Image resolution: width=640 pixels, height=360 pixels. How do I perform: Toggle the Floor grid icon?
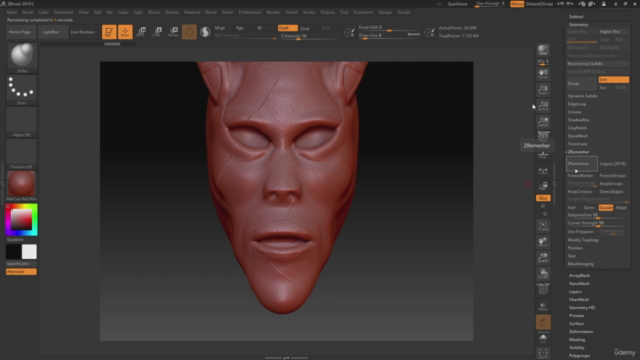pyautogui.click(x=543, y=155)
